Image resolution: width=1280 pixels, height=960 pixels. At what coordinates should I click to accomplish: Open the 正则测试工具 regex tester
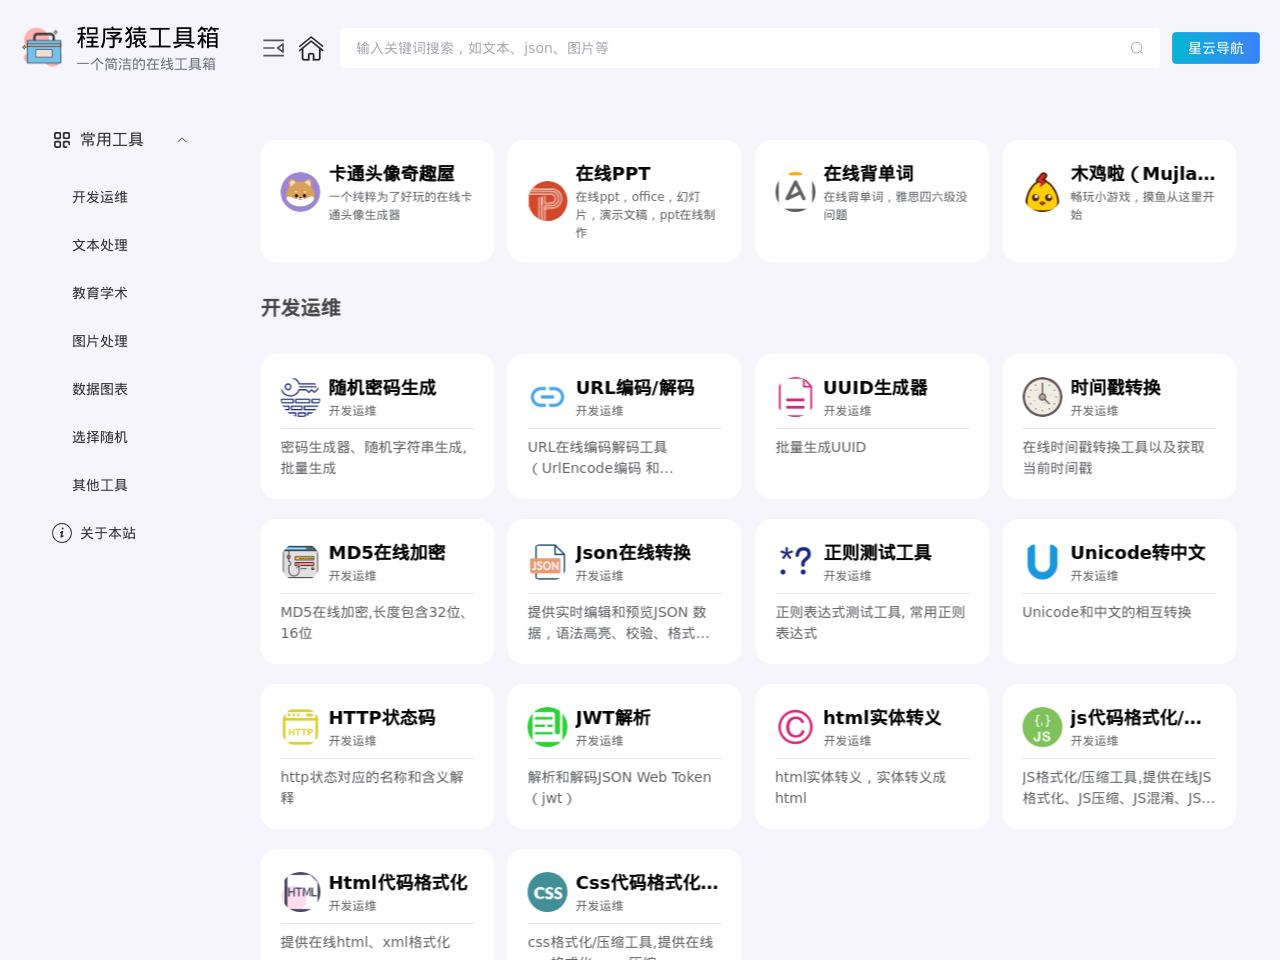871,590
